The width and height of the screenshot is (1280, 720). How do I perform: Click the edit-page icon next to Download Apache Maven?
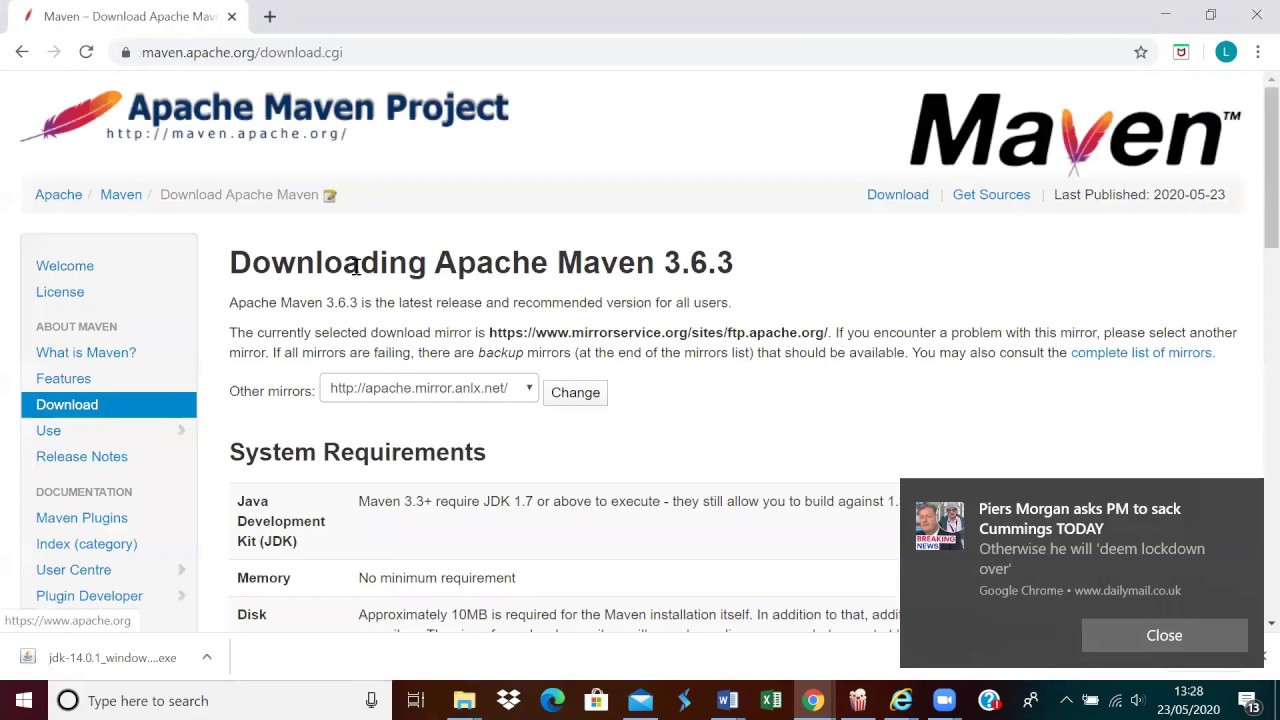330,195
